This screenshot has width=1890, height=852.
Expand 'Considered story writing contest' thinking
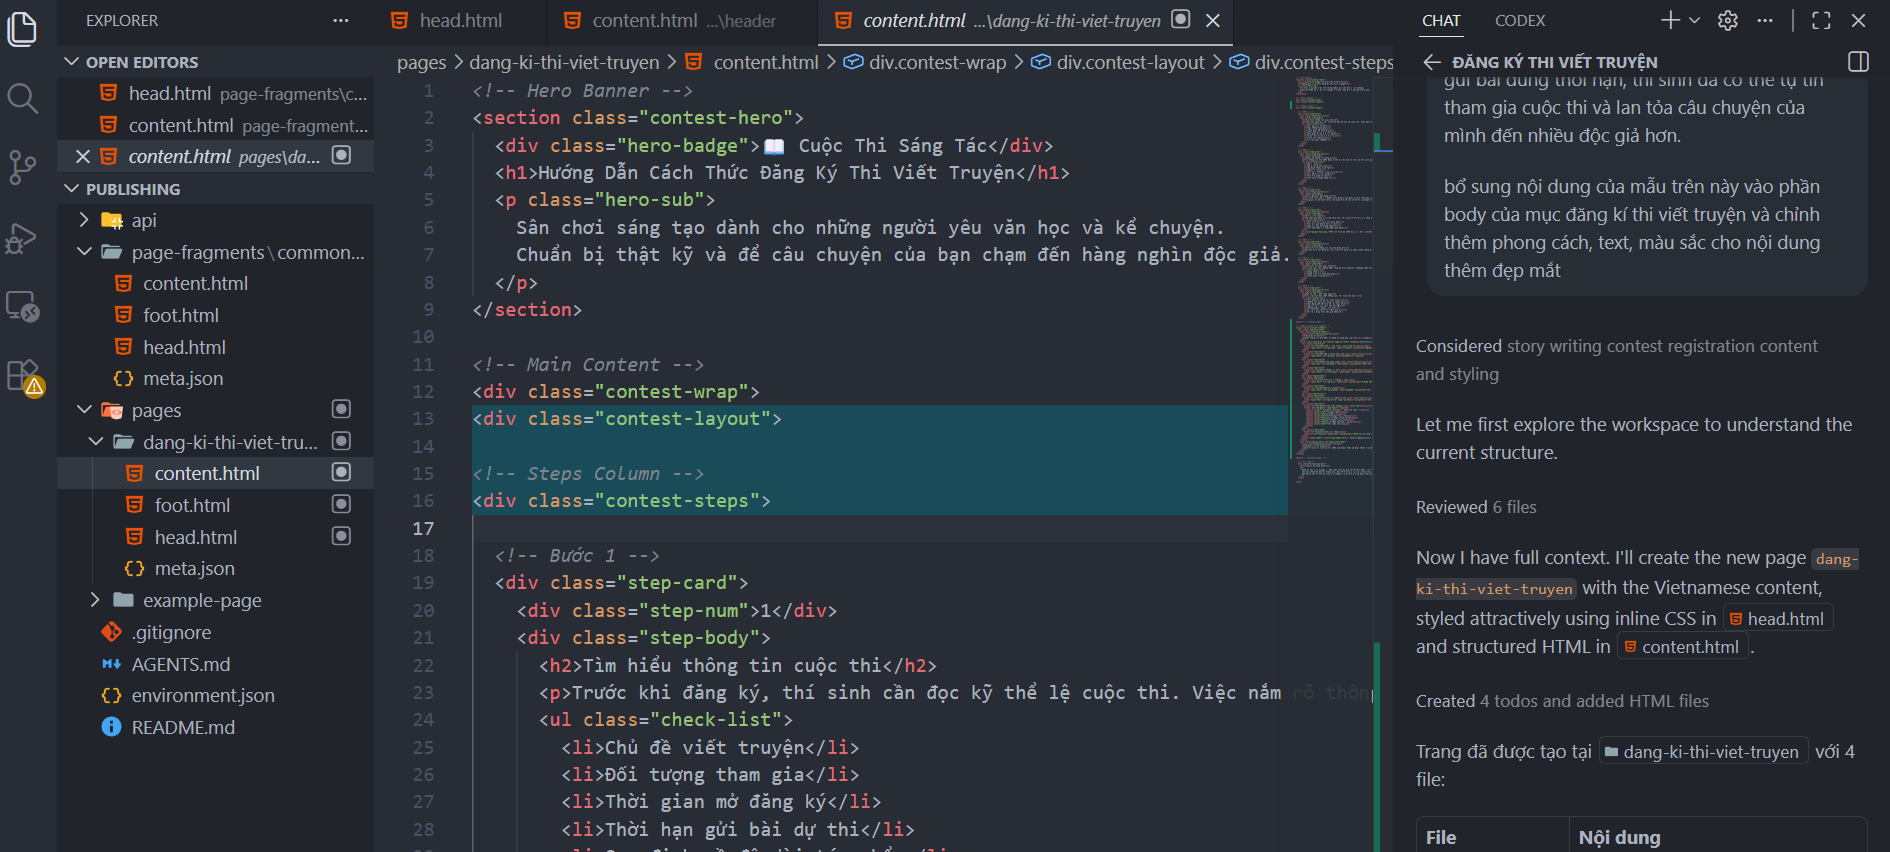click(x=1617, y=360)
